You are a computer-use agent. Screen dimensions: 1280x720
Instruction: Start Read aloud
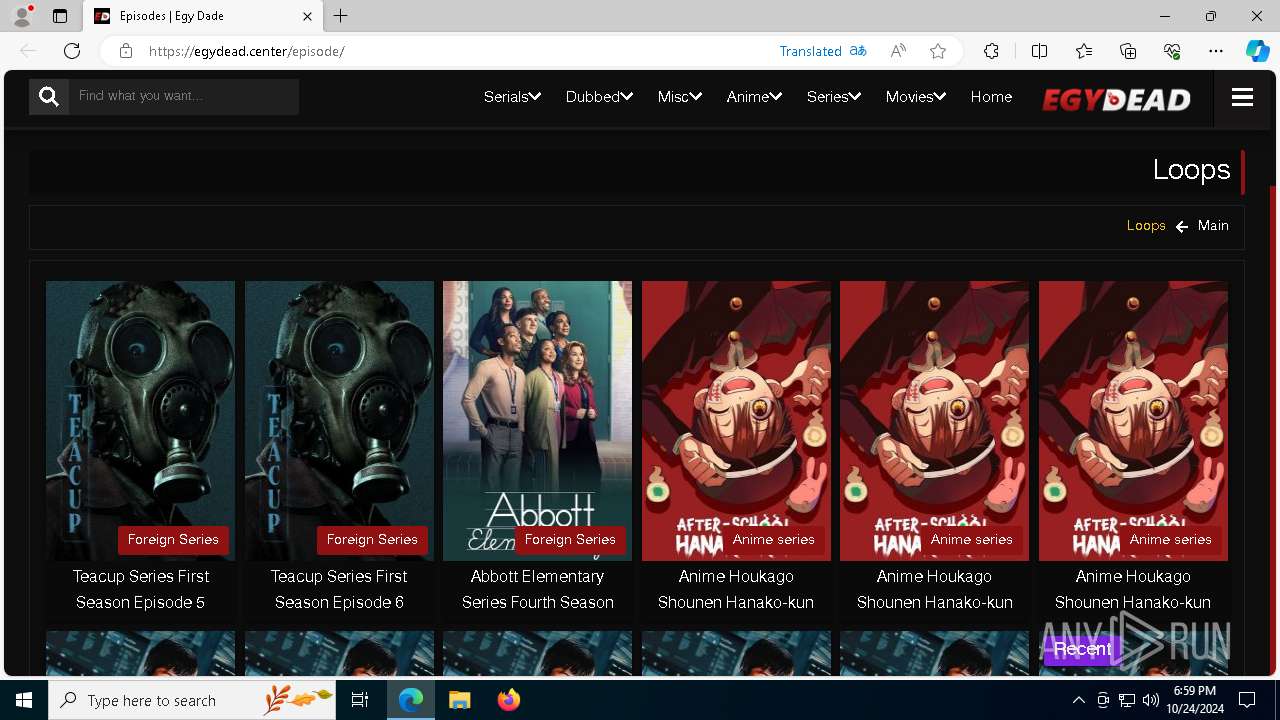tap(898, 51)
